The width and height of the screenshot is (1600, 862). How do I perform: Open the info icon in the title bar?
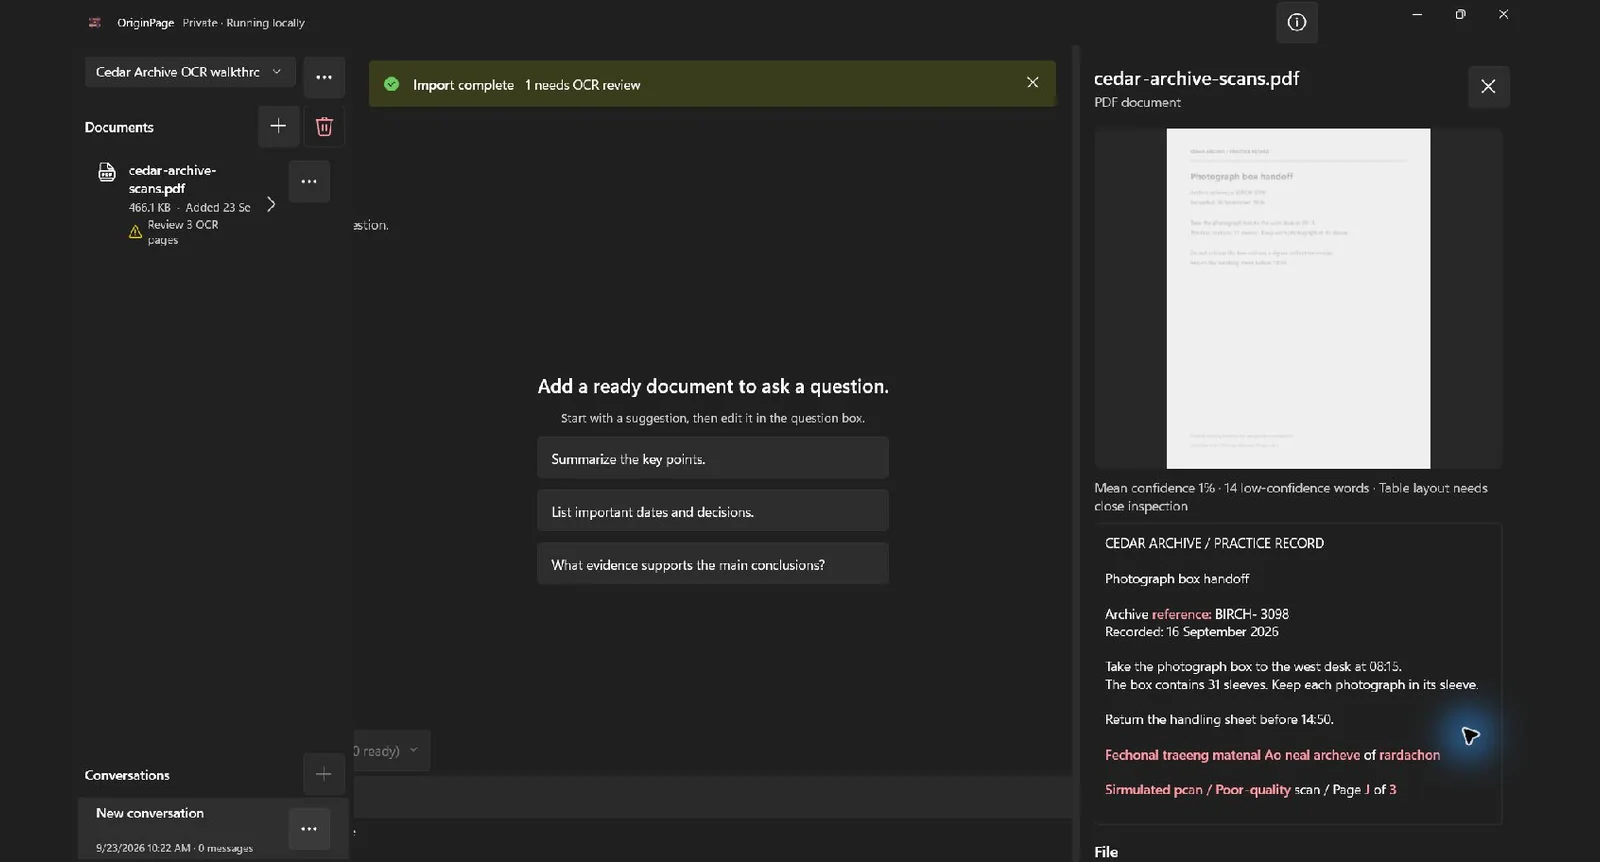(1296, 22)
